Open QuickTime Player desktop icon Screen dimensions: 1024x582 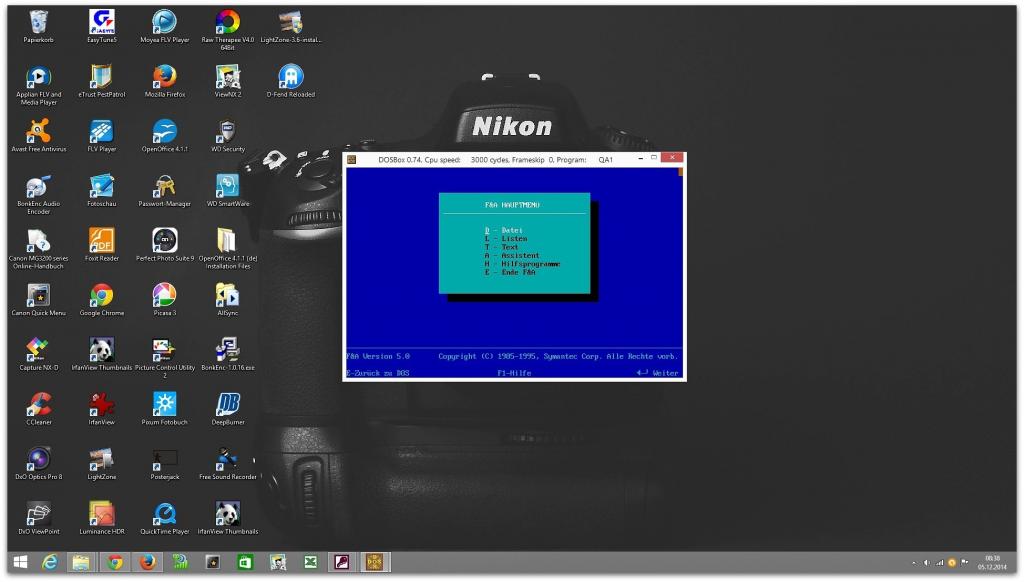[x=165, y=517]
